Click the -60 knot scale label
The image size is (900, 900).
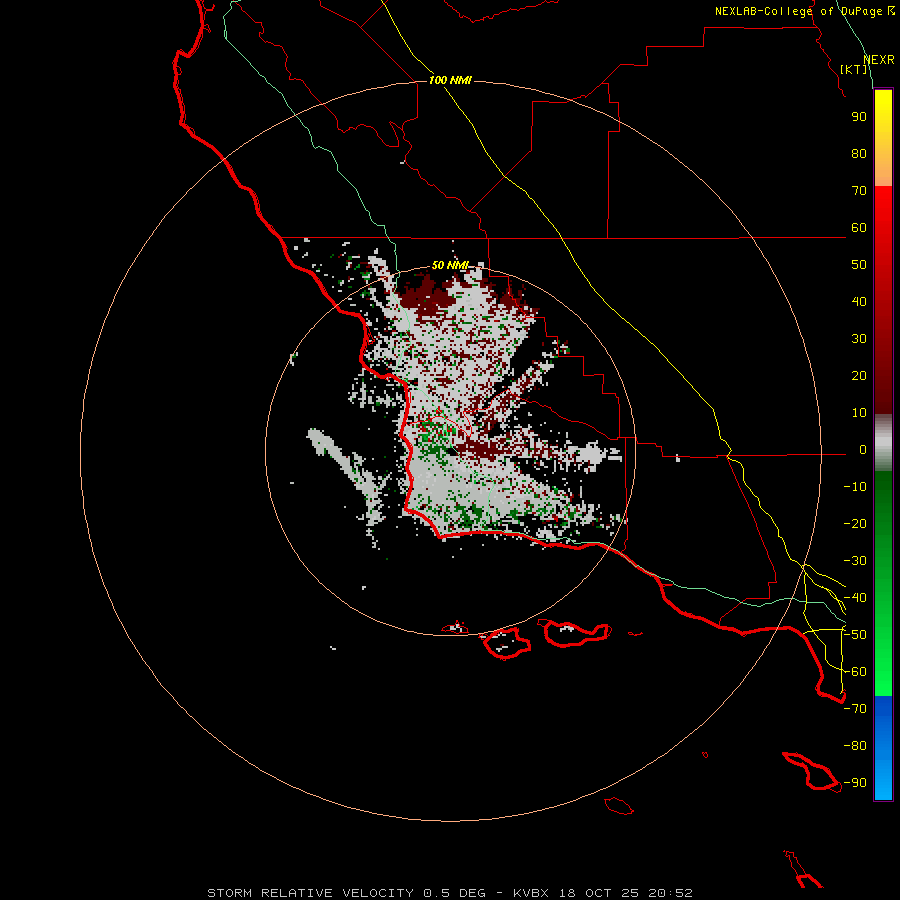pos(855,672)
